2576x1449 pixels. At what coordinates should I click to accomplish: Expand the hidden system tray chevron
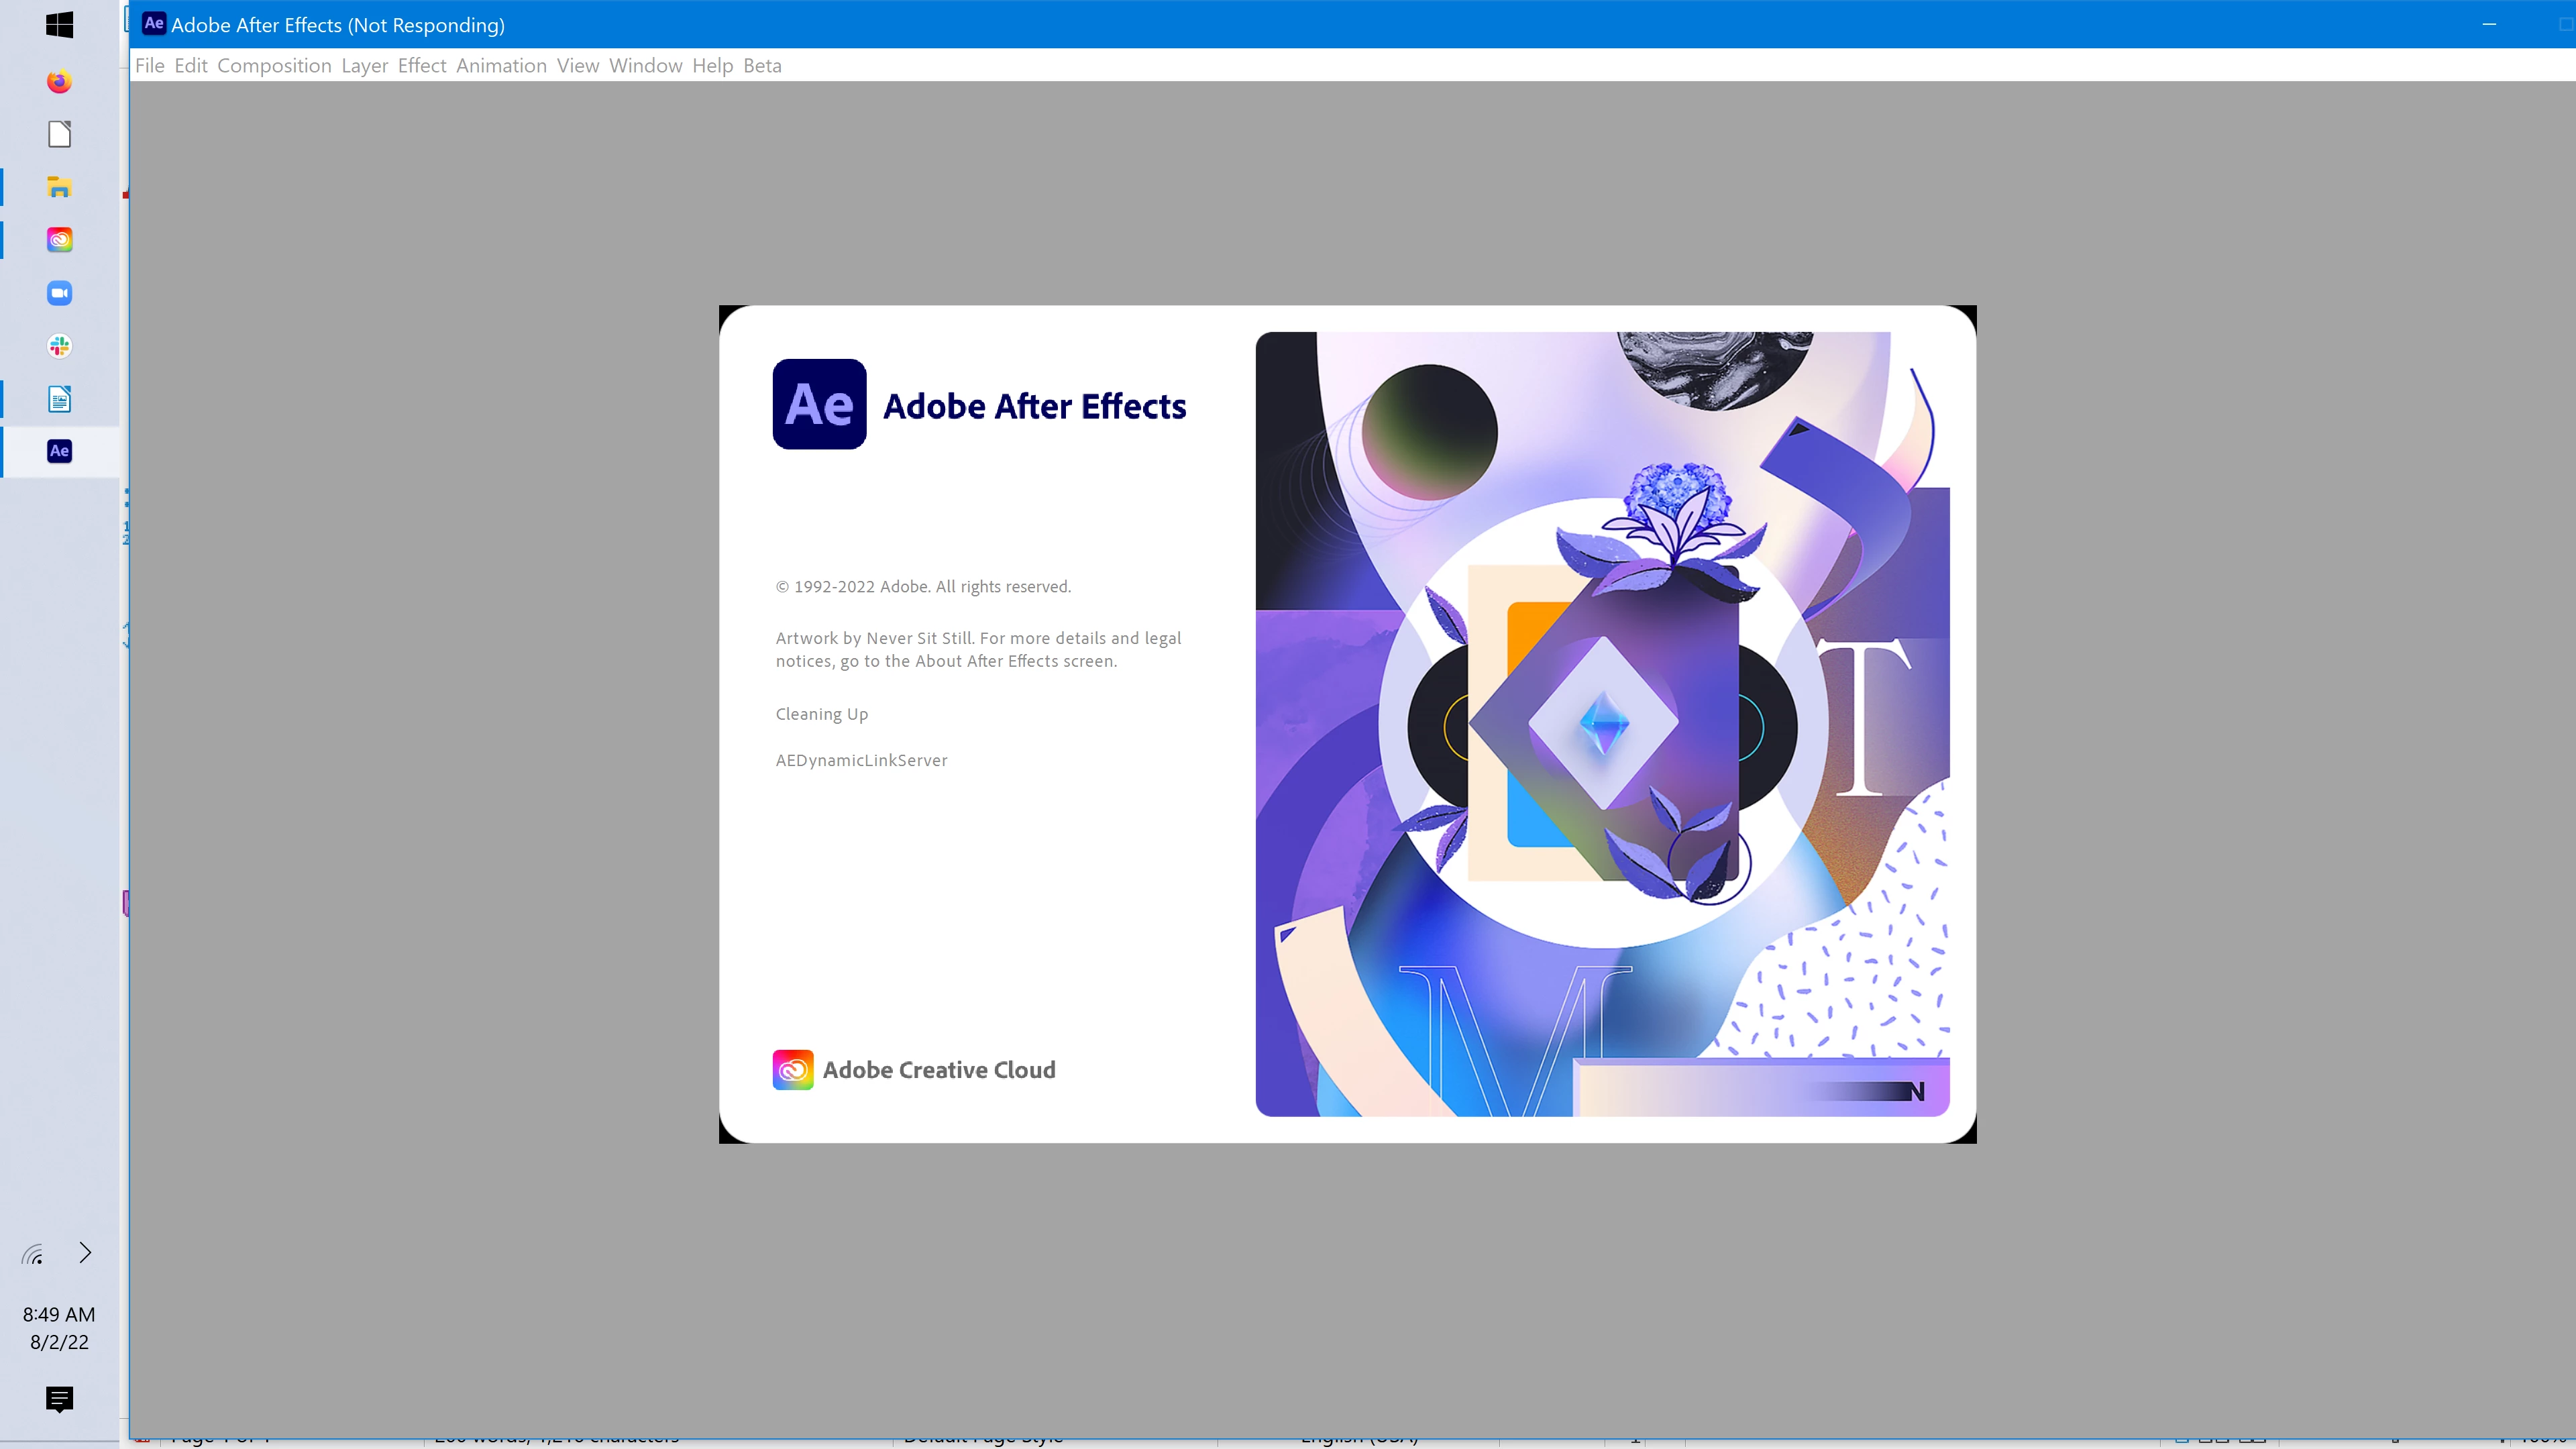[x=85, y=1253]
